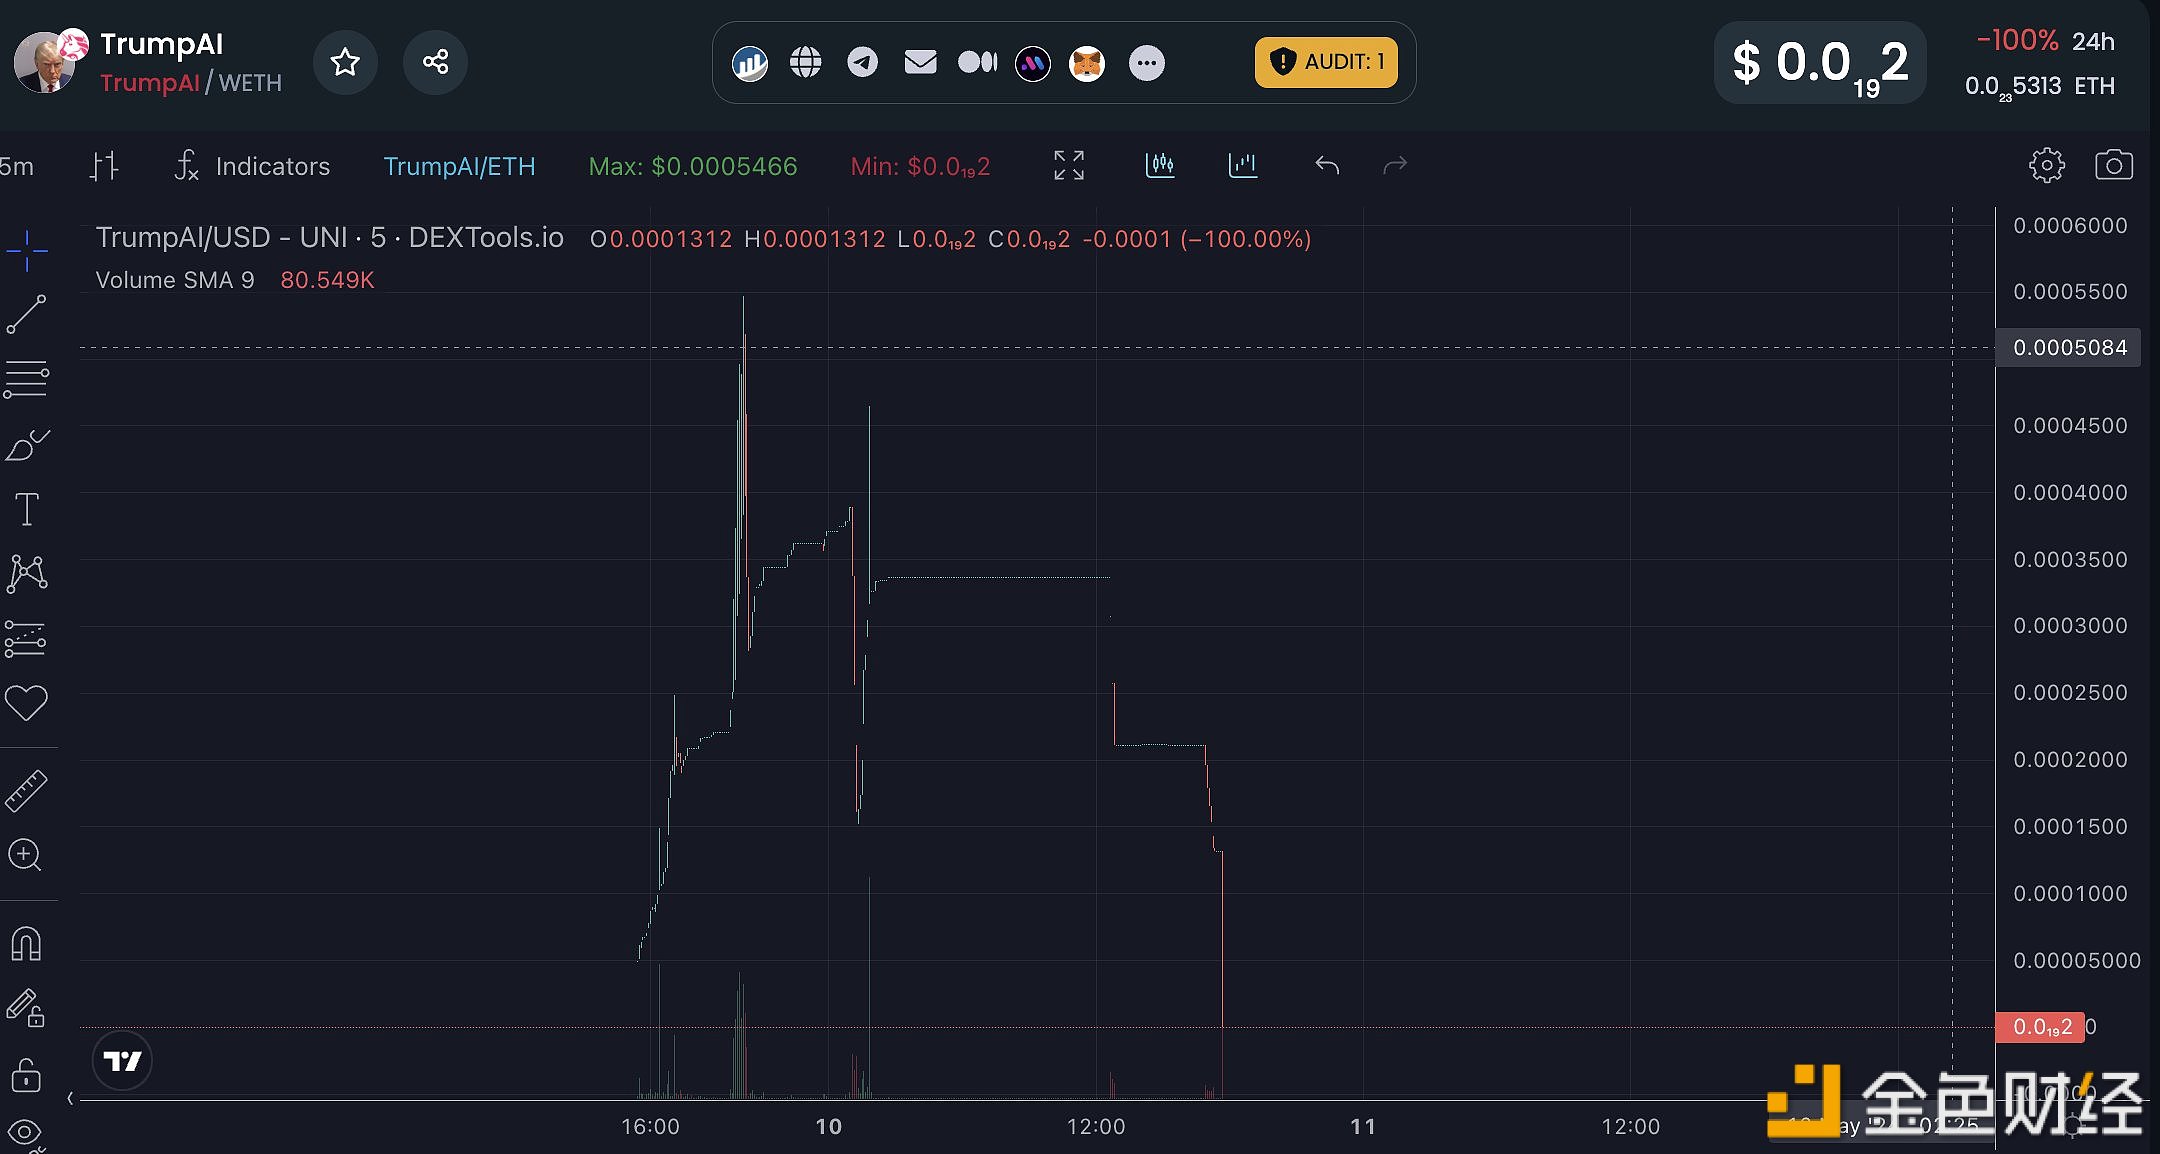
Task: Toggle stay in drawing mode pencil lock
Action: point(25,1008)
